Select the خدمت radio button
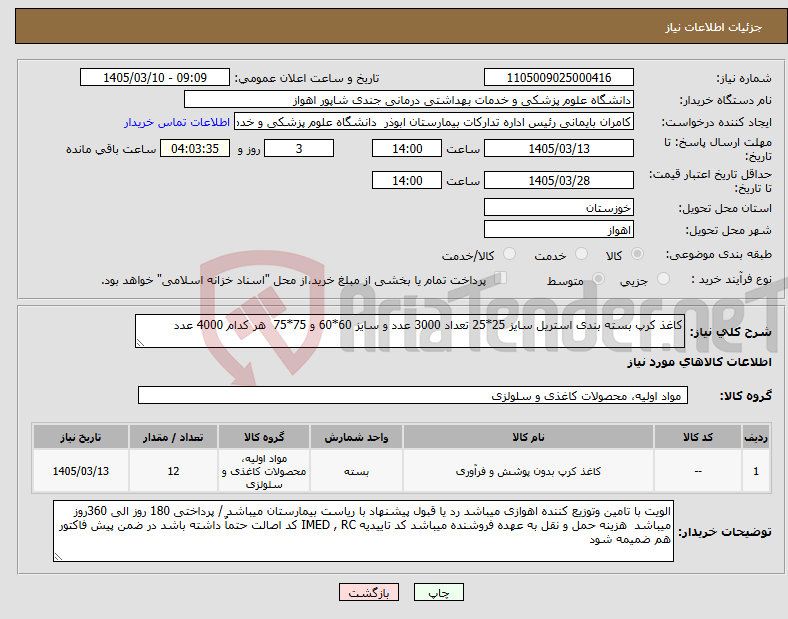The width and height of the screenshot is (788, 619). (581, 254)
